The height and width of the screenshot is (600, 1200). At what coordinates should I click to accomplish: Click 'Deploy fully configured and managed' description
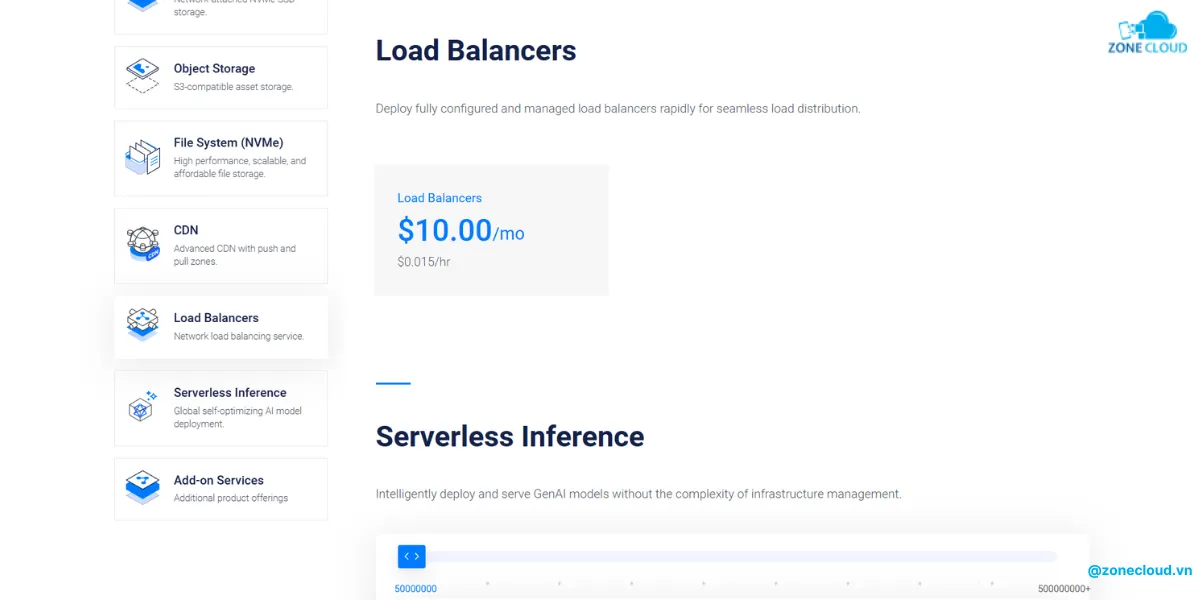point(618,108)
